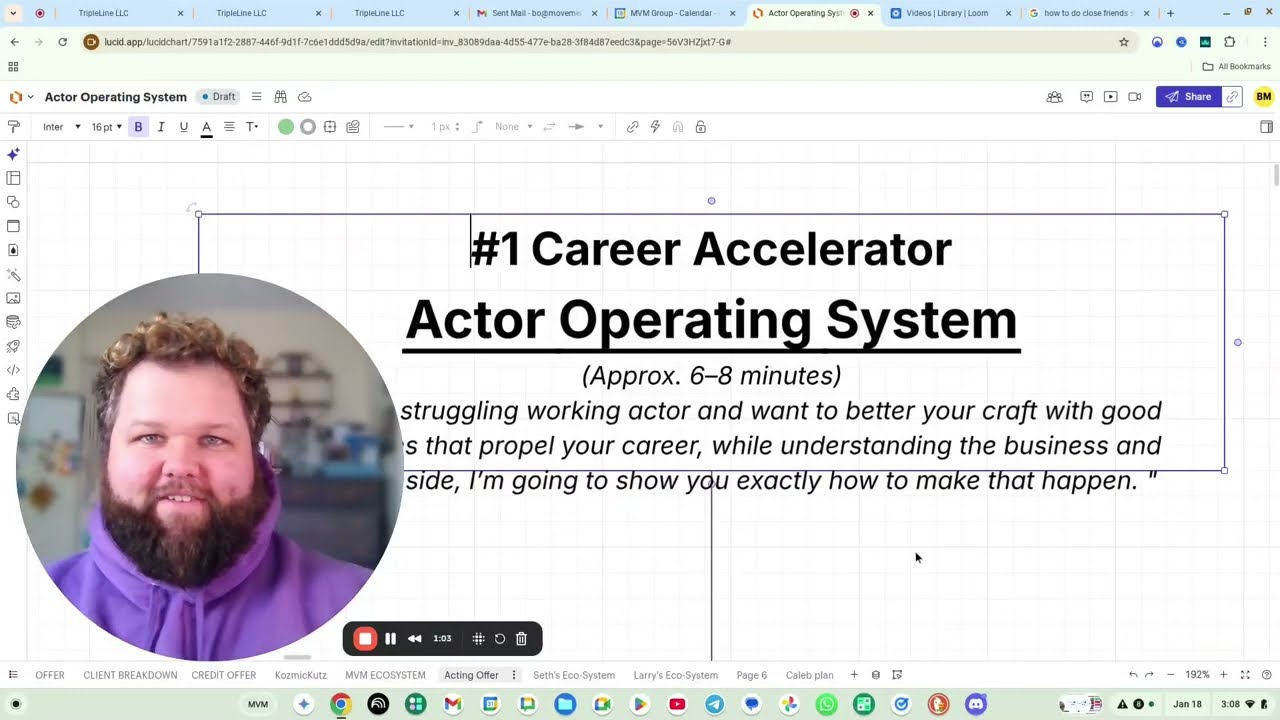Click the undo arrow in bottom bar

pos(1132,675)
